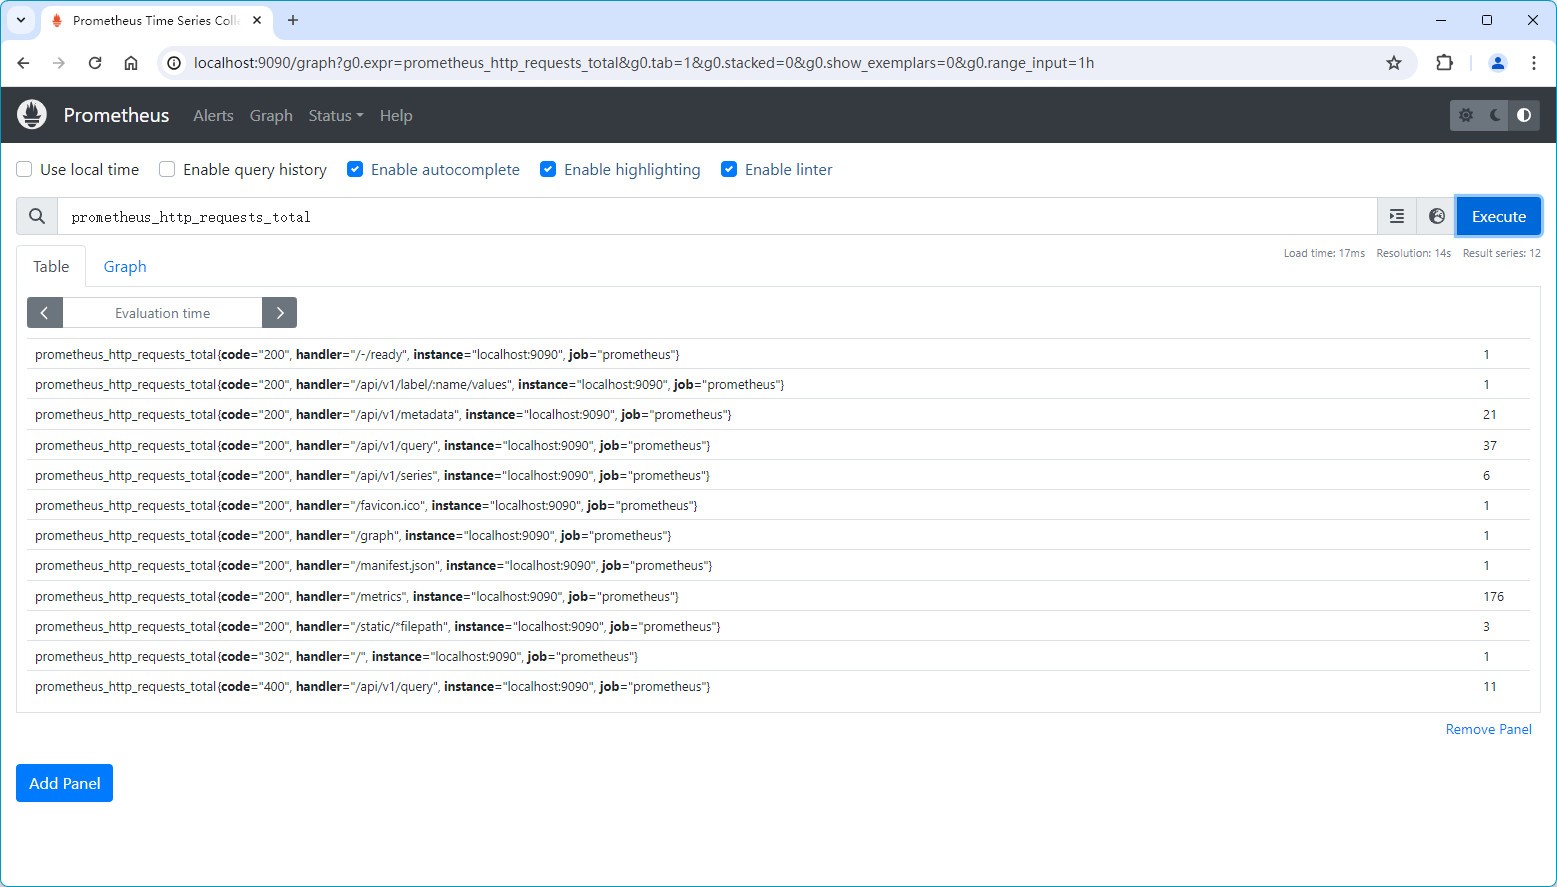Go to previous evaluation time

45,313
